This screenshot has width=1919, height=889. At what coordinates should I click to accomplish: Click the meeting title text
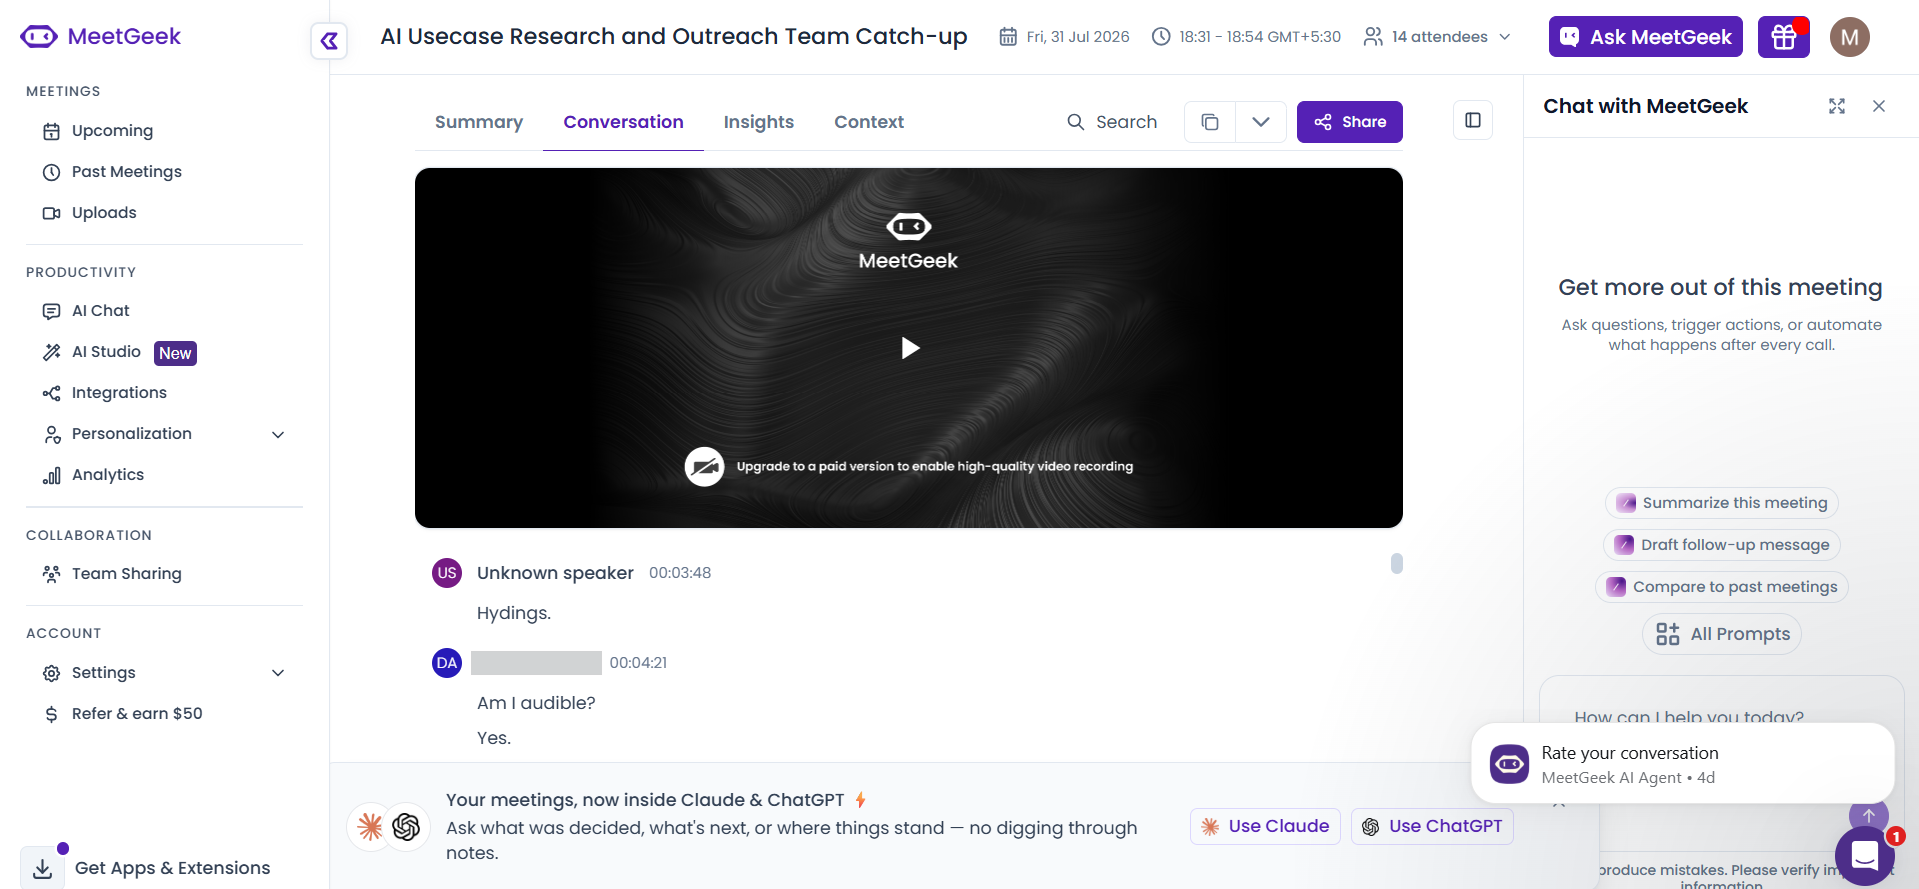[x=674, y=37]
